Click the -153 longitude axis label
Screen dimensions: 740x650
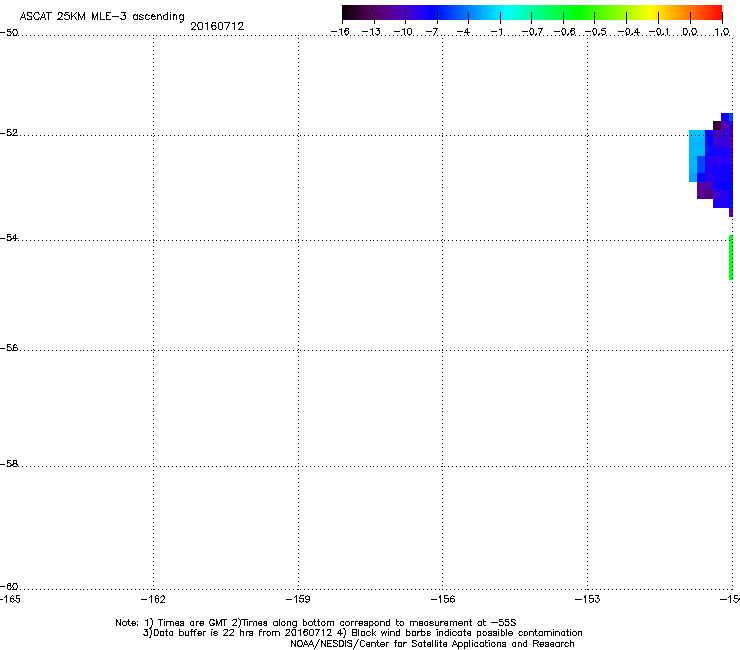click(588, 599)
